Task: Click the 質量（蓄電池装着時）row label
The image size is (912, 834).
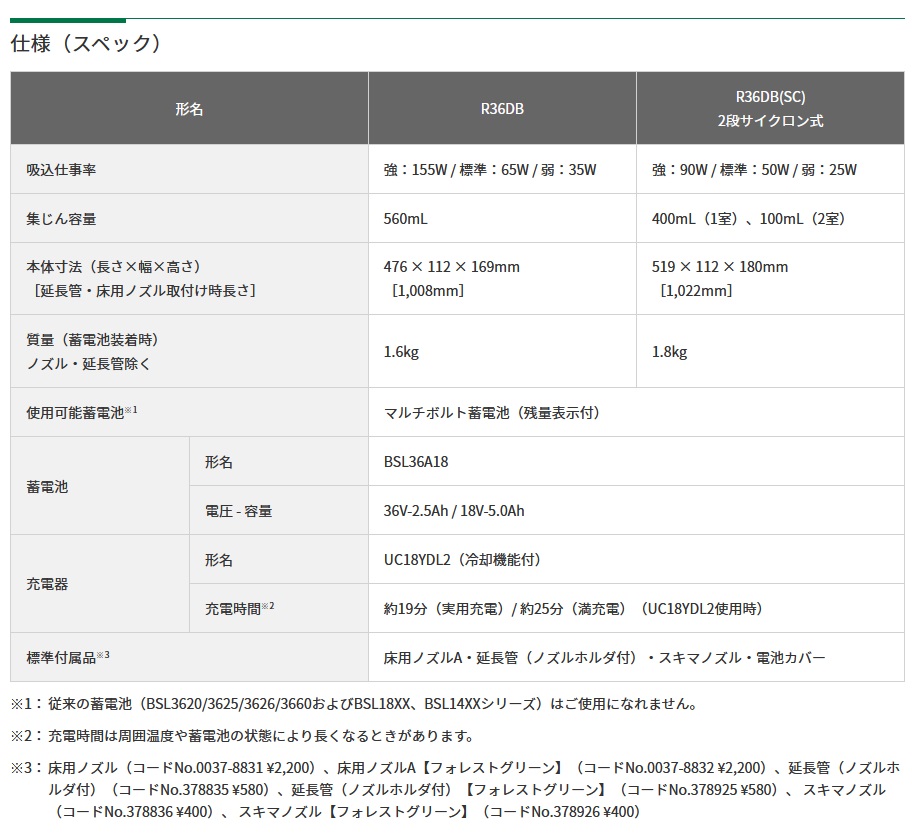Action: tap(189, 351)
